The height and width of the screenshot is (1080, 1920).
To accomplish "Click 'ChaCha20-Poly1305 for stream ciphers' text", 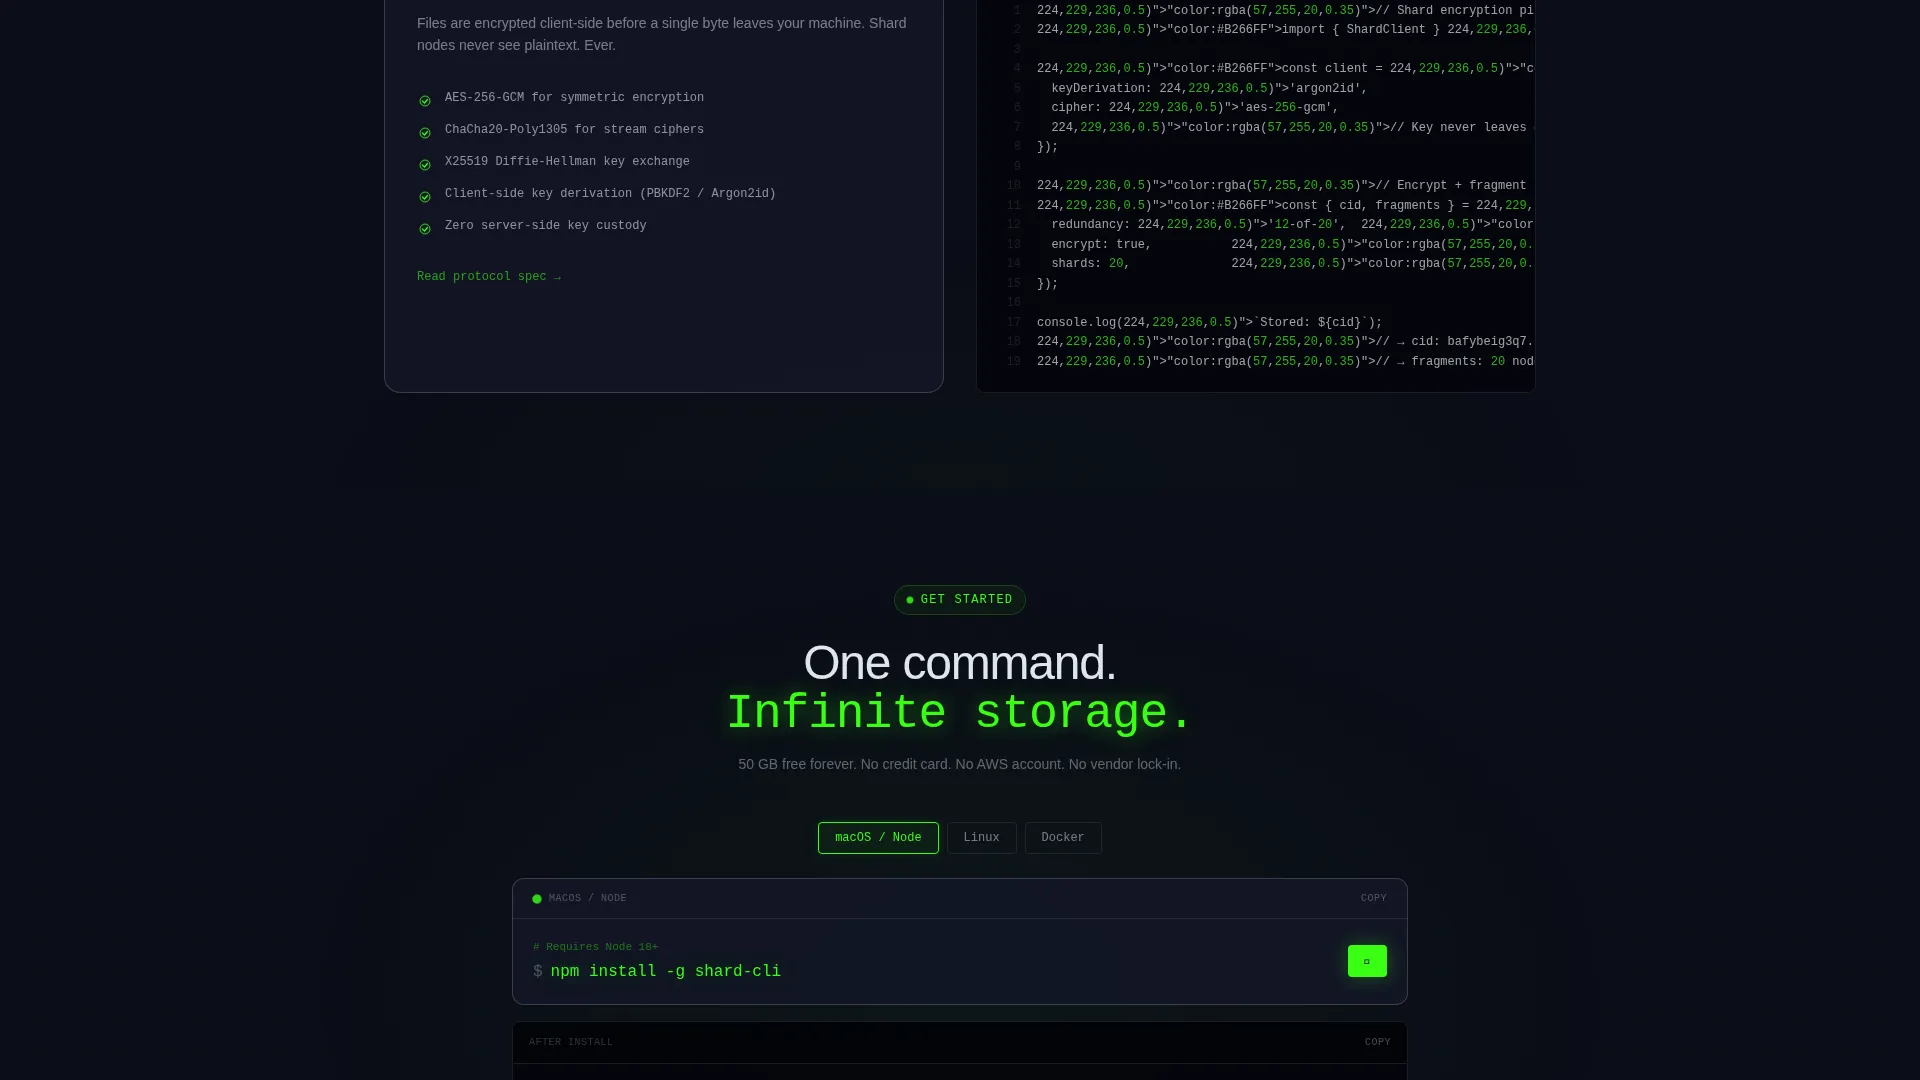I will click(x=574, y=130).
